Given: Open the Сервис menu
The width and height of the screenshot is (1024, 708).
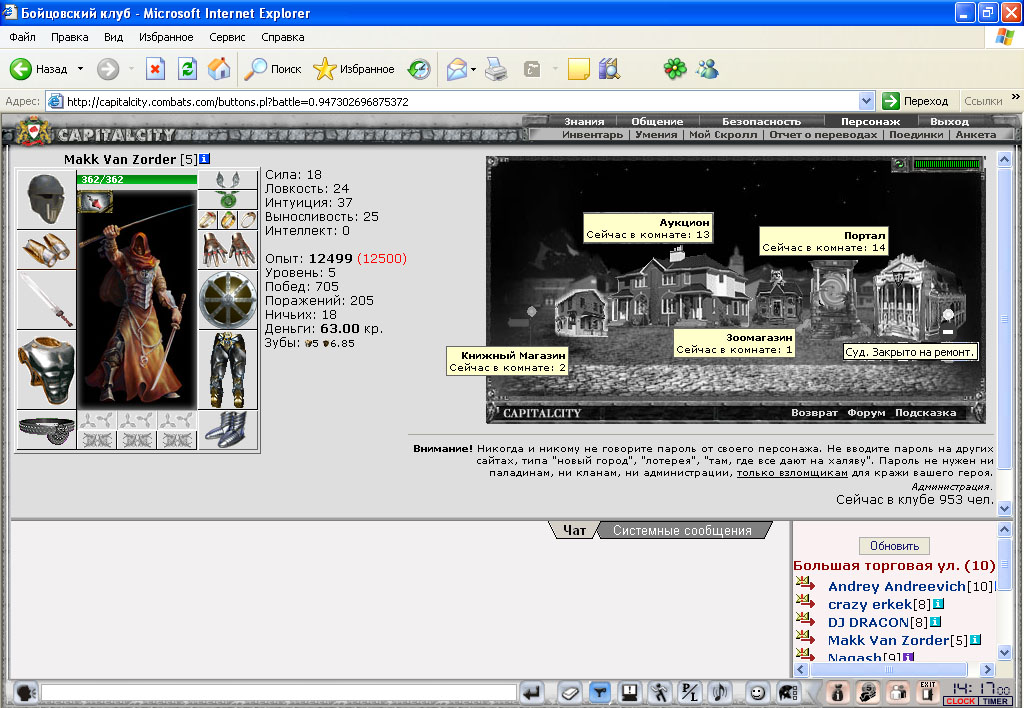Looking at the screenshot, I should point(227,37).
